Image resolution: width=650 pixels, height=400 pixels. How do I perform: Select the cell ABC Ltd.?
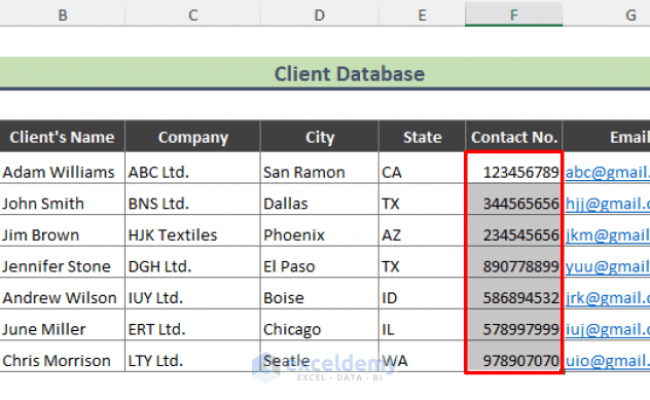(193, 168)
